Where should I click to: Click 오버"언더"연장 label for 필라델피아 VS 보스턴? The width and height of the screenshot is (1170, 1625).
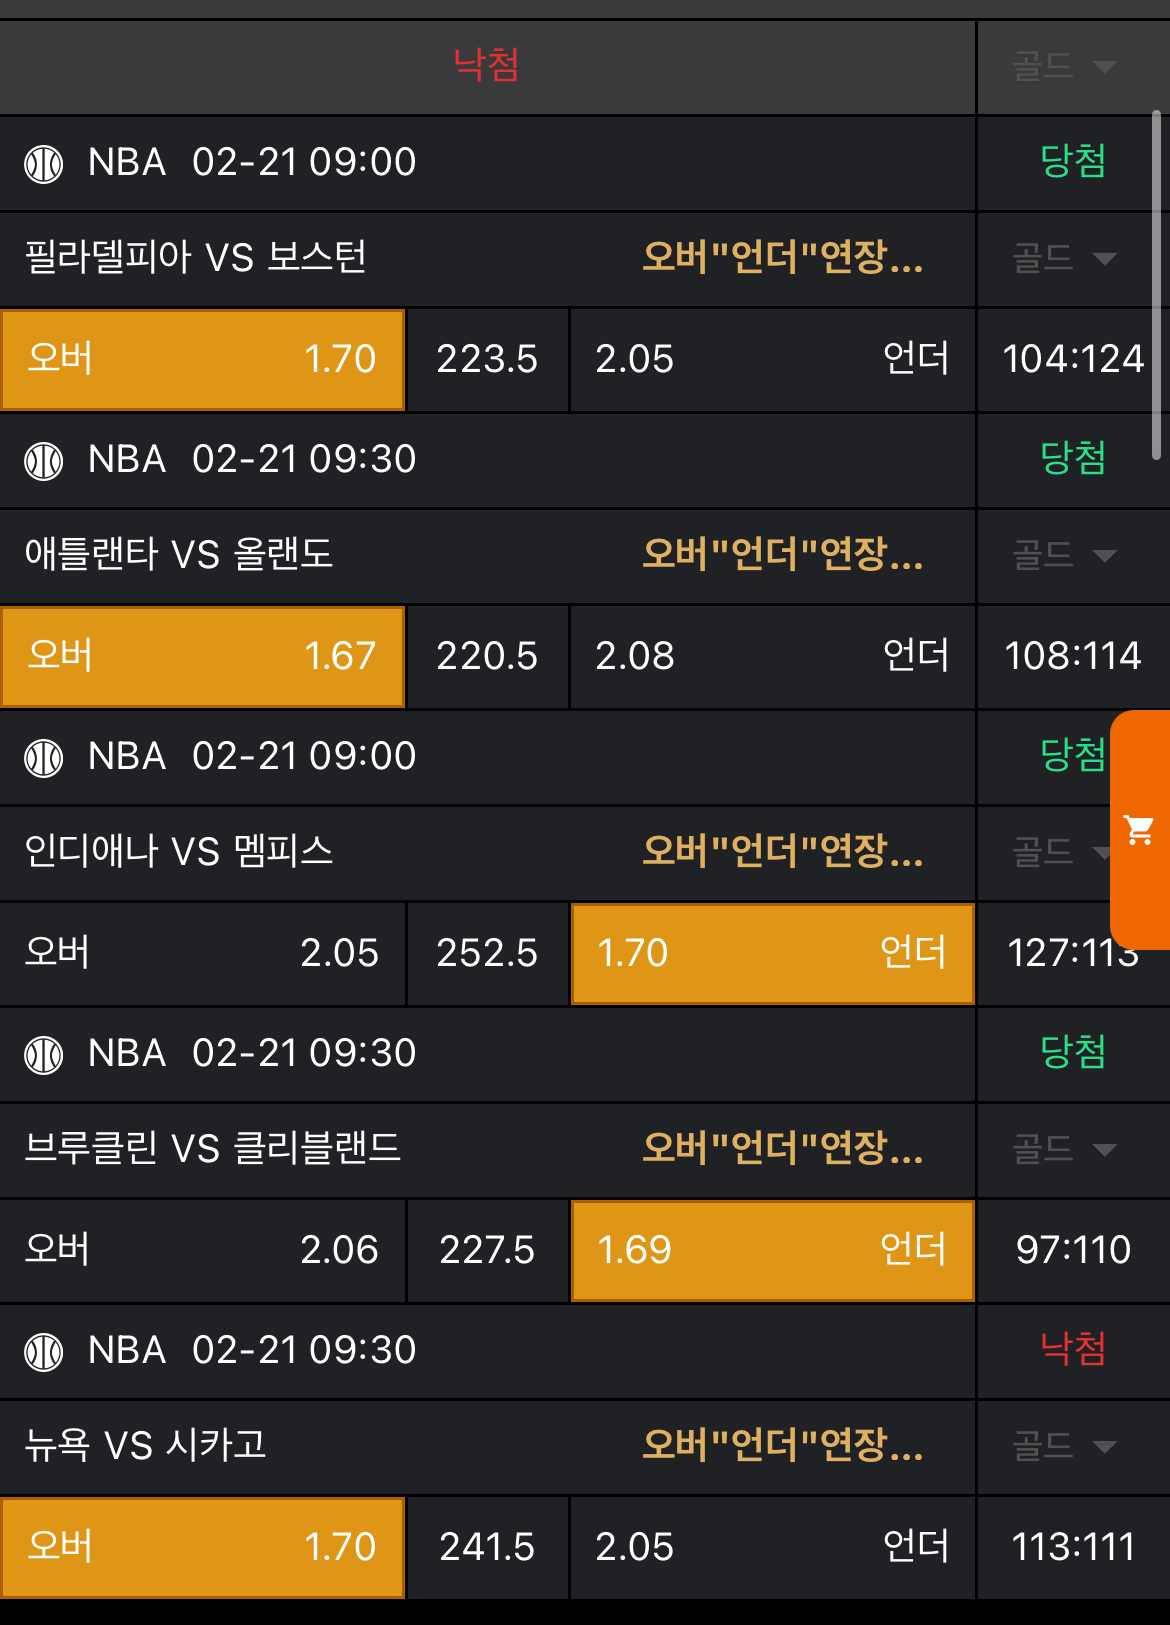782,258
